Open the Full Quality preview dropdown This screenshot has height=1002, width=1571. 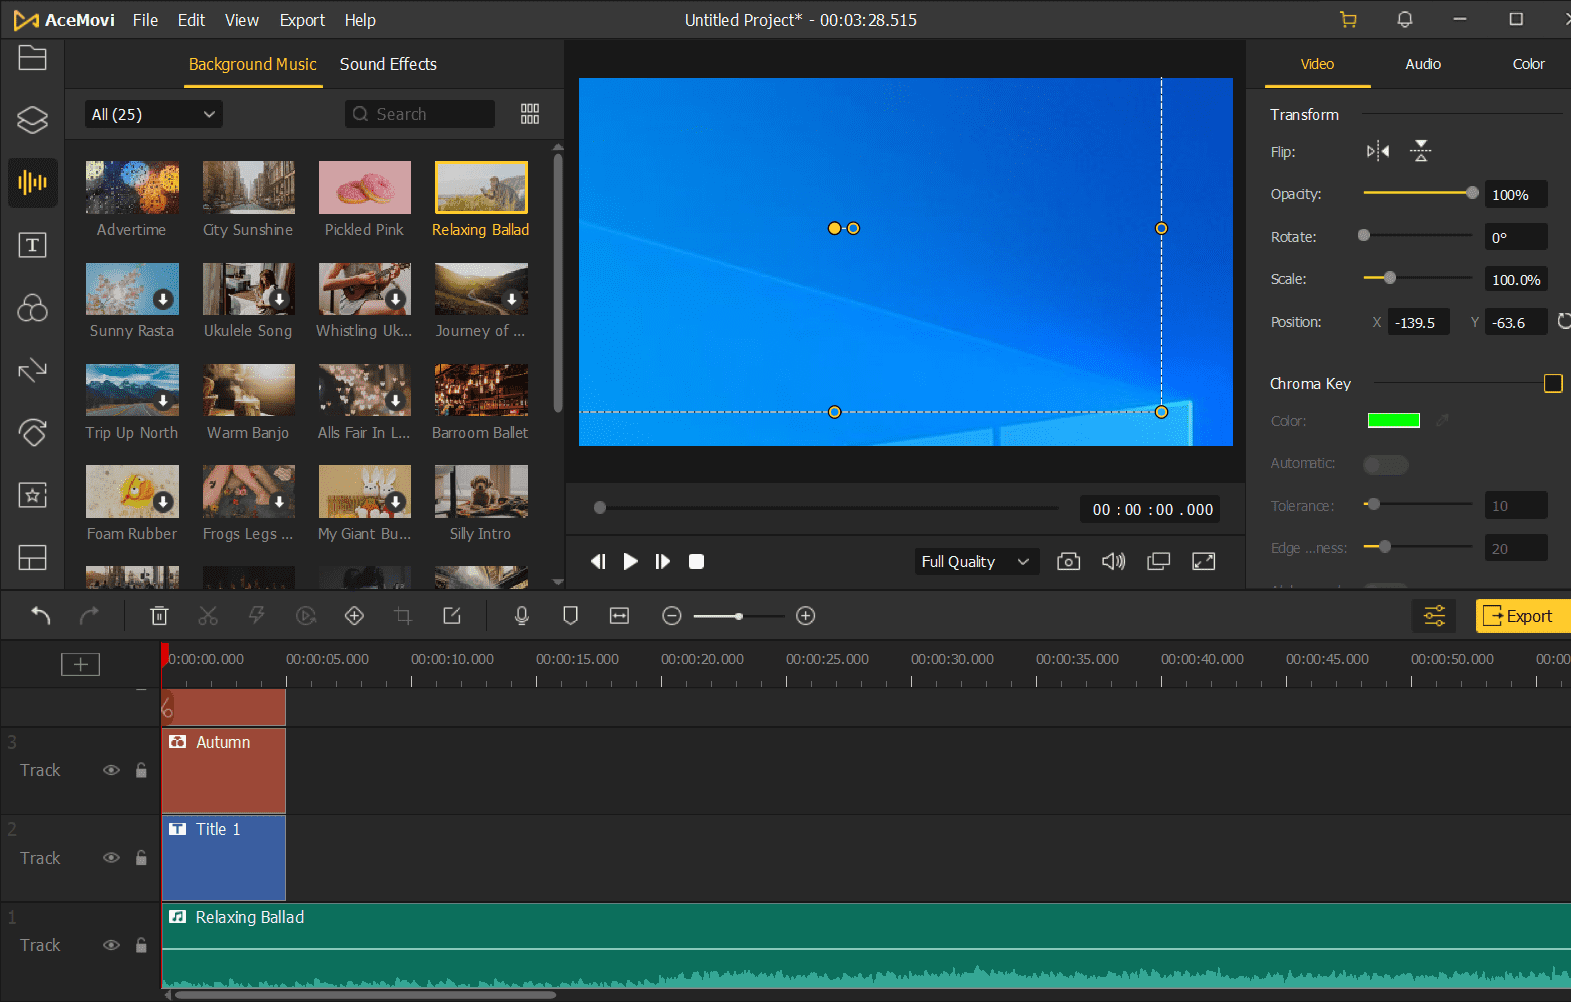click(x=976, y=562)
